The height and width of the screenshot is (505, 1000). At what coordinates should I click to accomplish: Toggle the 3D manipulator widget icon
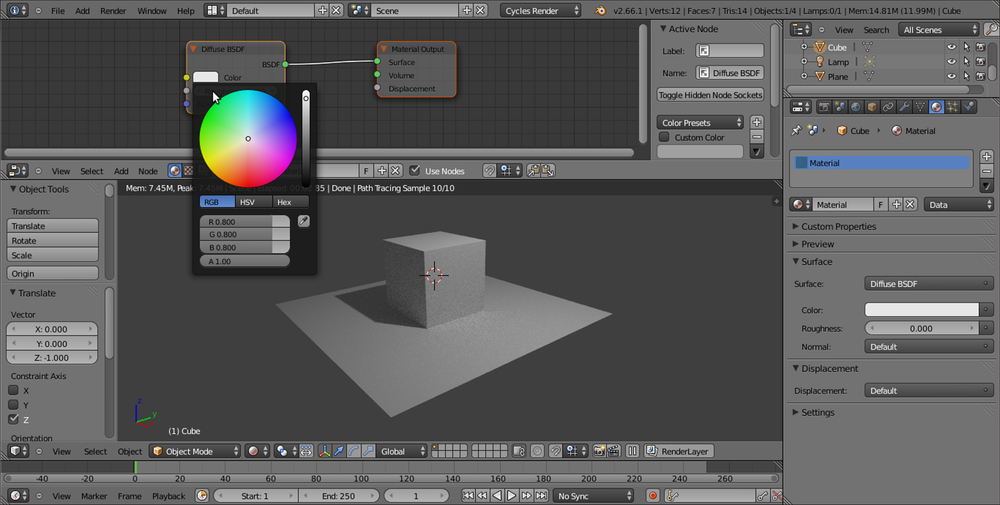pyautogui.click(x=325, y=452)
